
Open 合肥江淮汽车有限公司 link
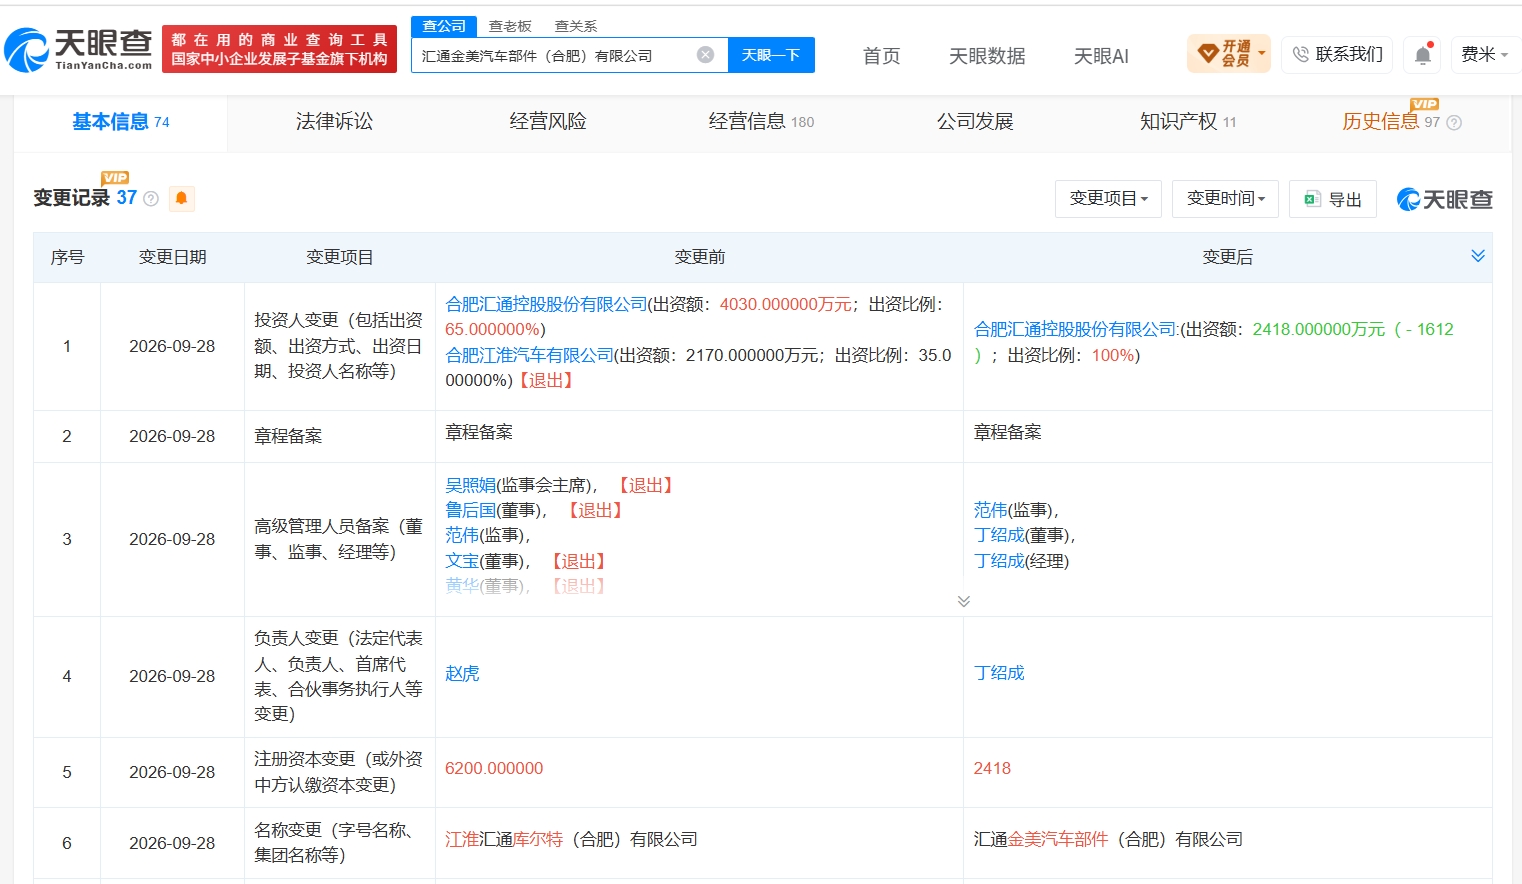coord(529,355)
